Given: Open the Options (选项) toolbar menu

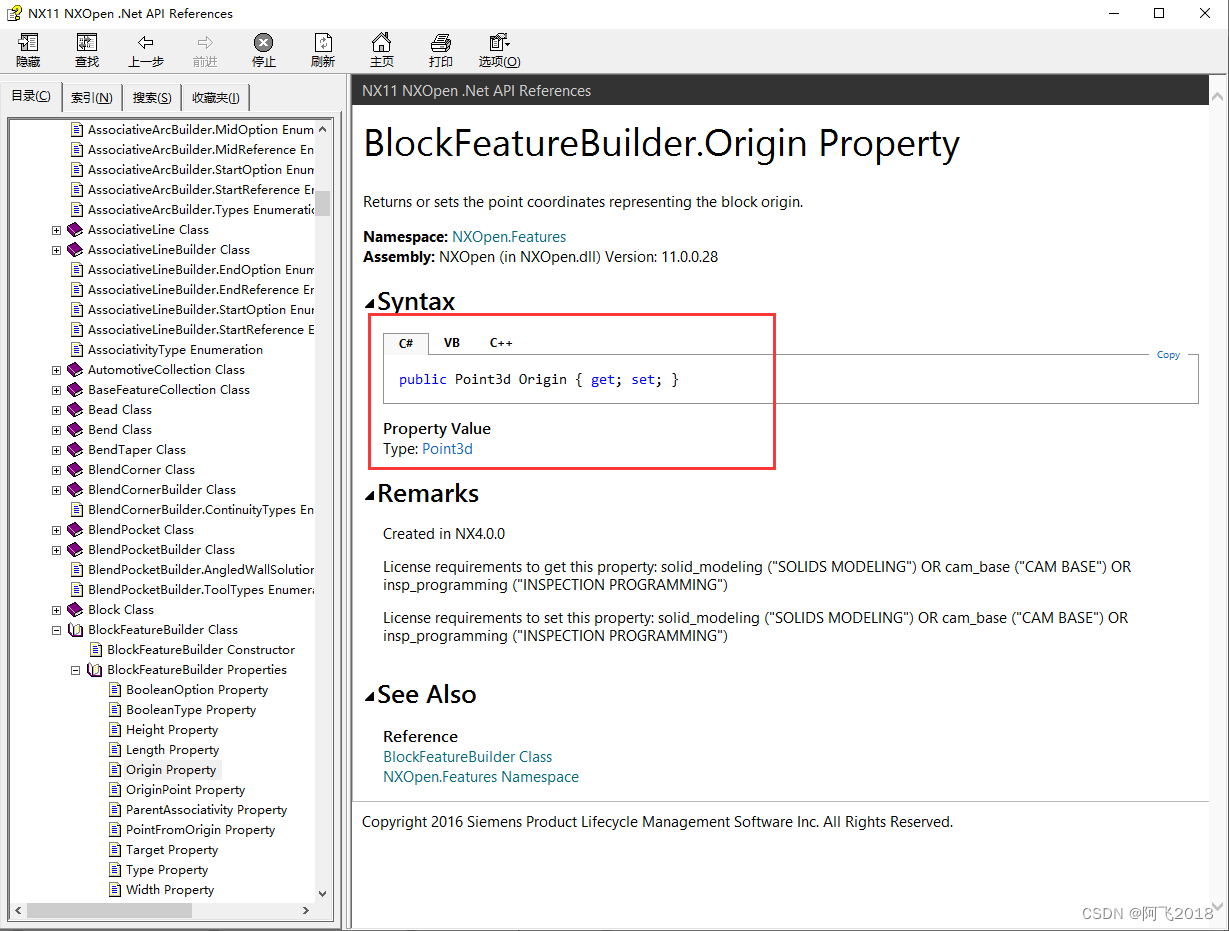Looking at the screenshot, I should 499,50.
